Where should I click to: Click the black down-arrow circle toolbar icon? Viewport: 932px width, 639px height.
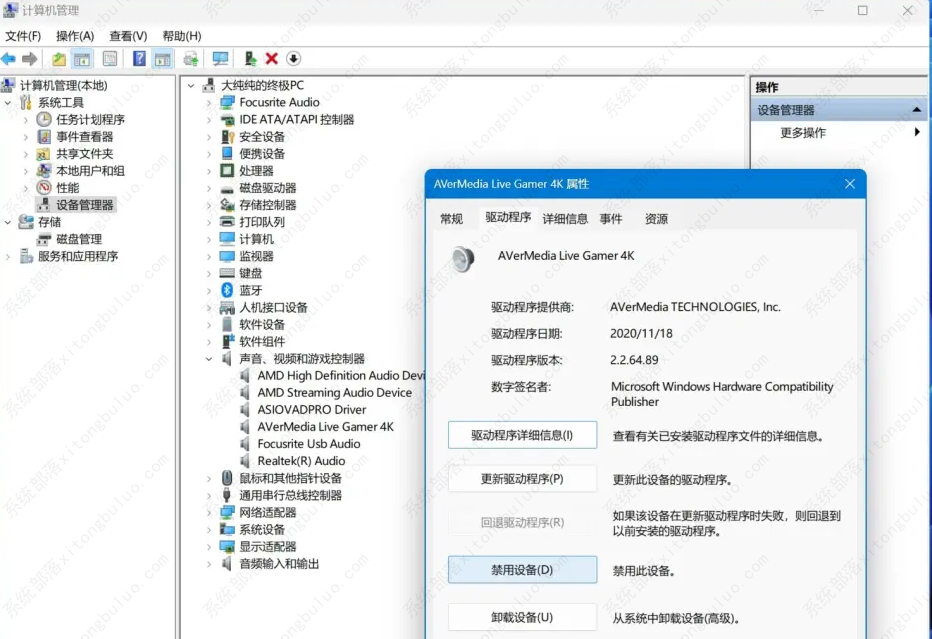pyautogui.click(x=293, y=59)
